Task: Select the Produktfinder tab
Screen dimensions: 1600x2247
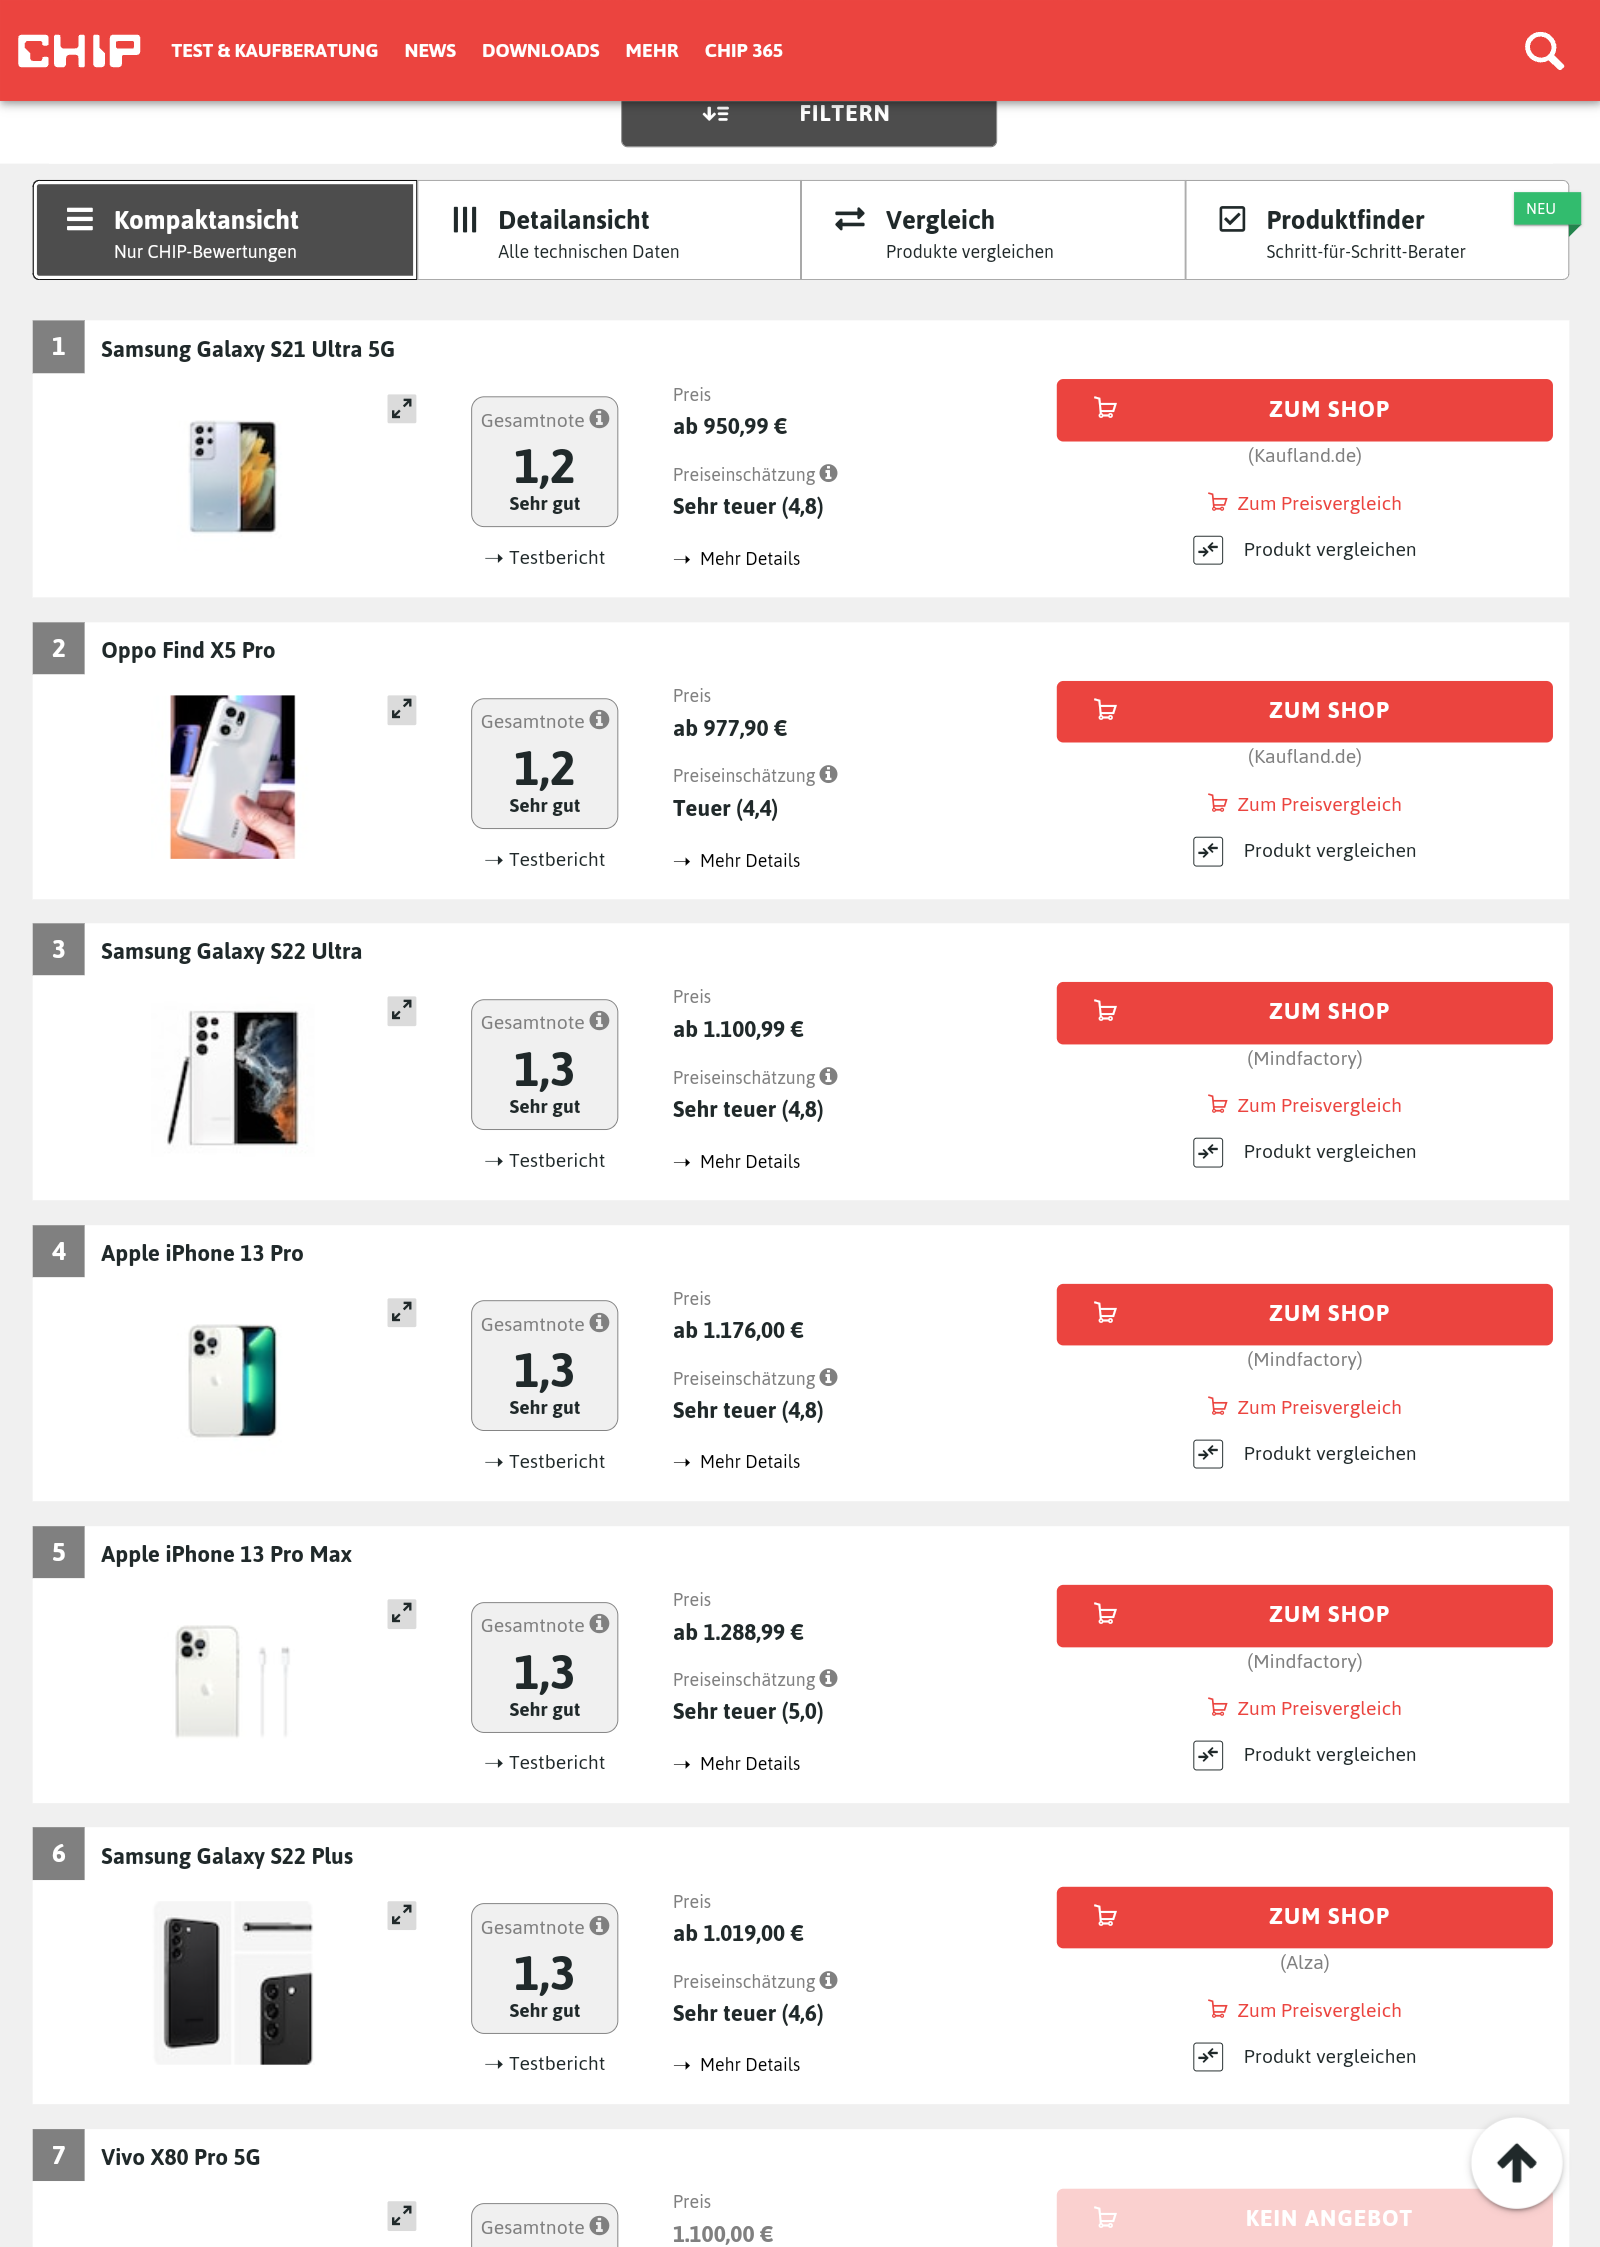Action: pos(1377,230)
